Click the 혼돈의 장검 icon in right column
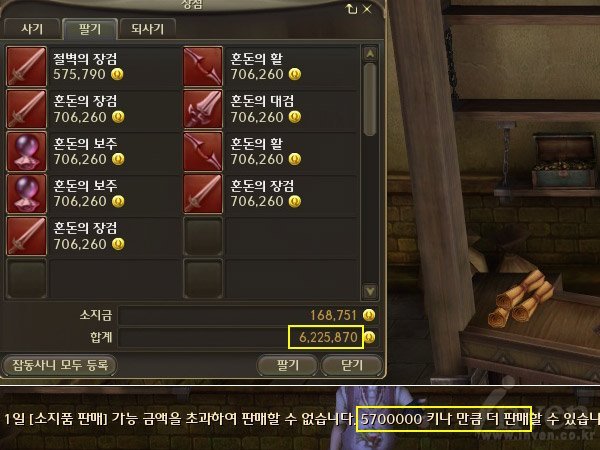 (x=203, y=193)
